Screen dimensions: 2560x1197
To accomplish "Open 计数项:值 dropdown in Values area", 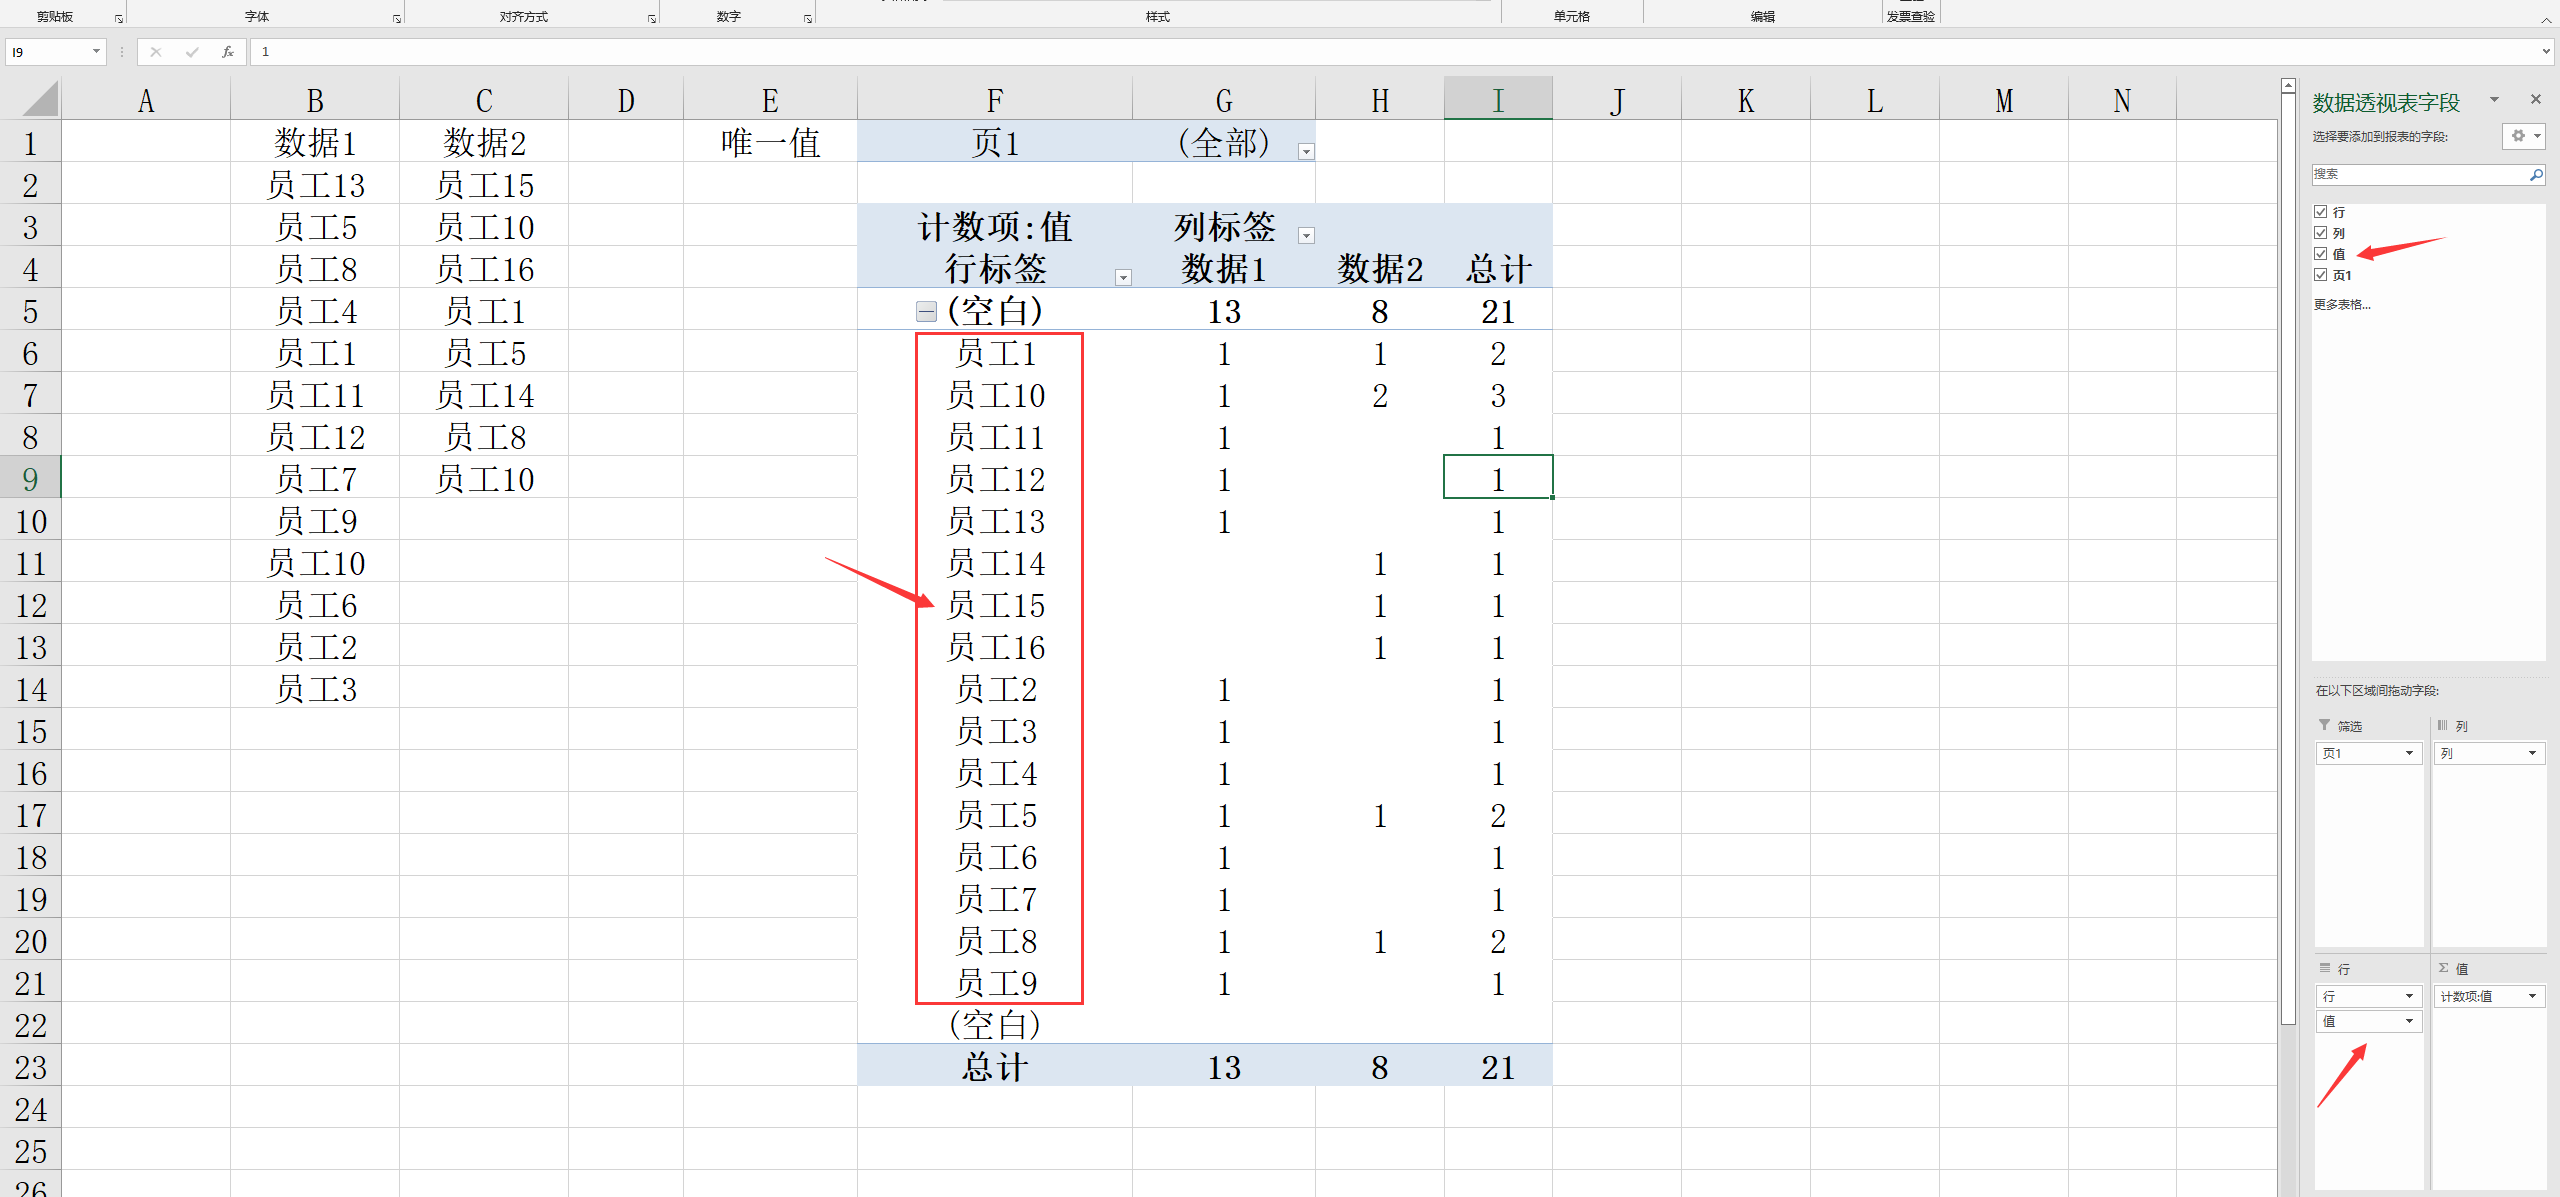I will [2532, 996].
